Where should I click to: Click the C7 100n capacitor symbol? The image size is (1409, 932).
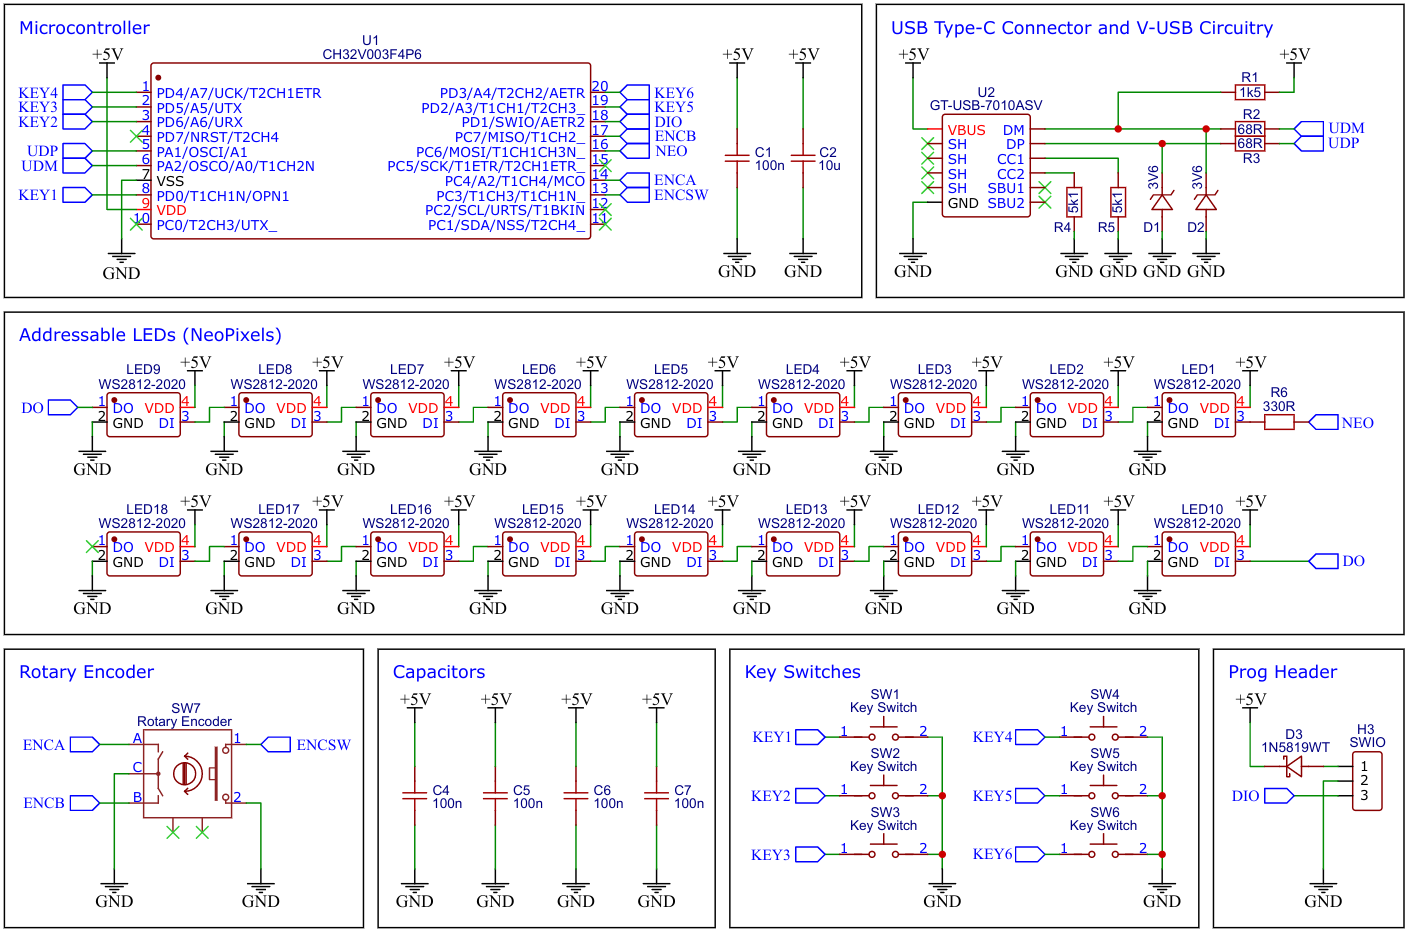point(656,796)
